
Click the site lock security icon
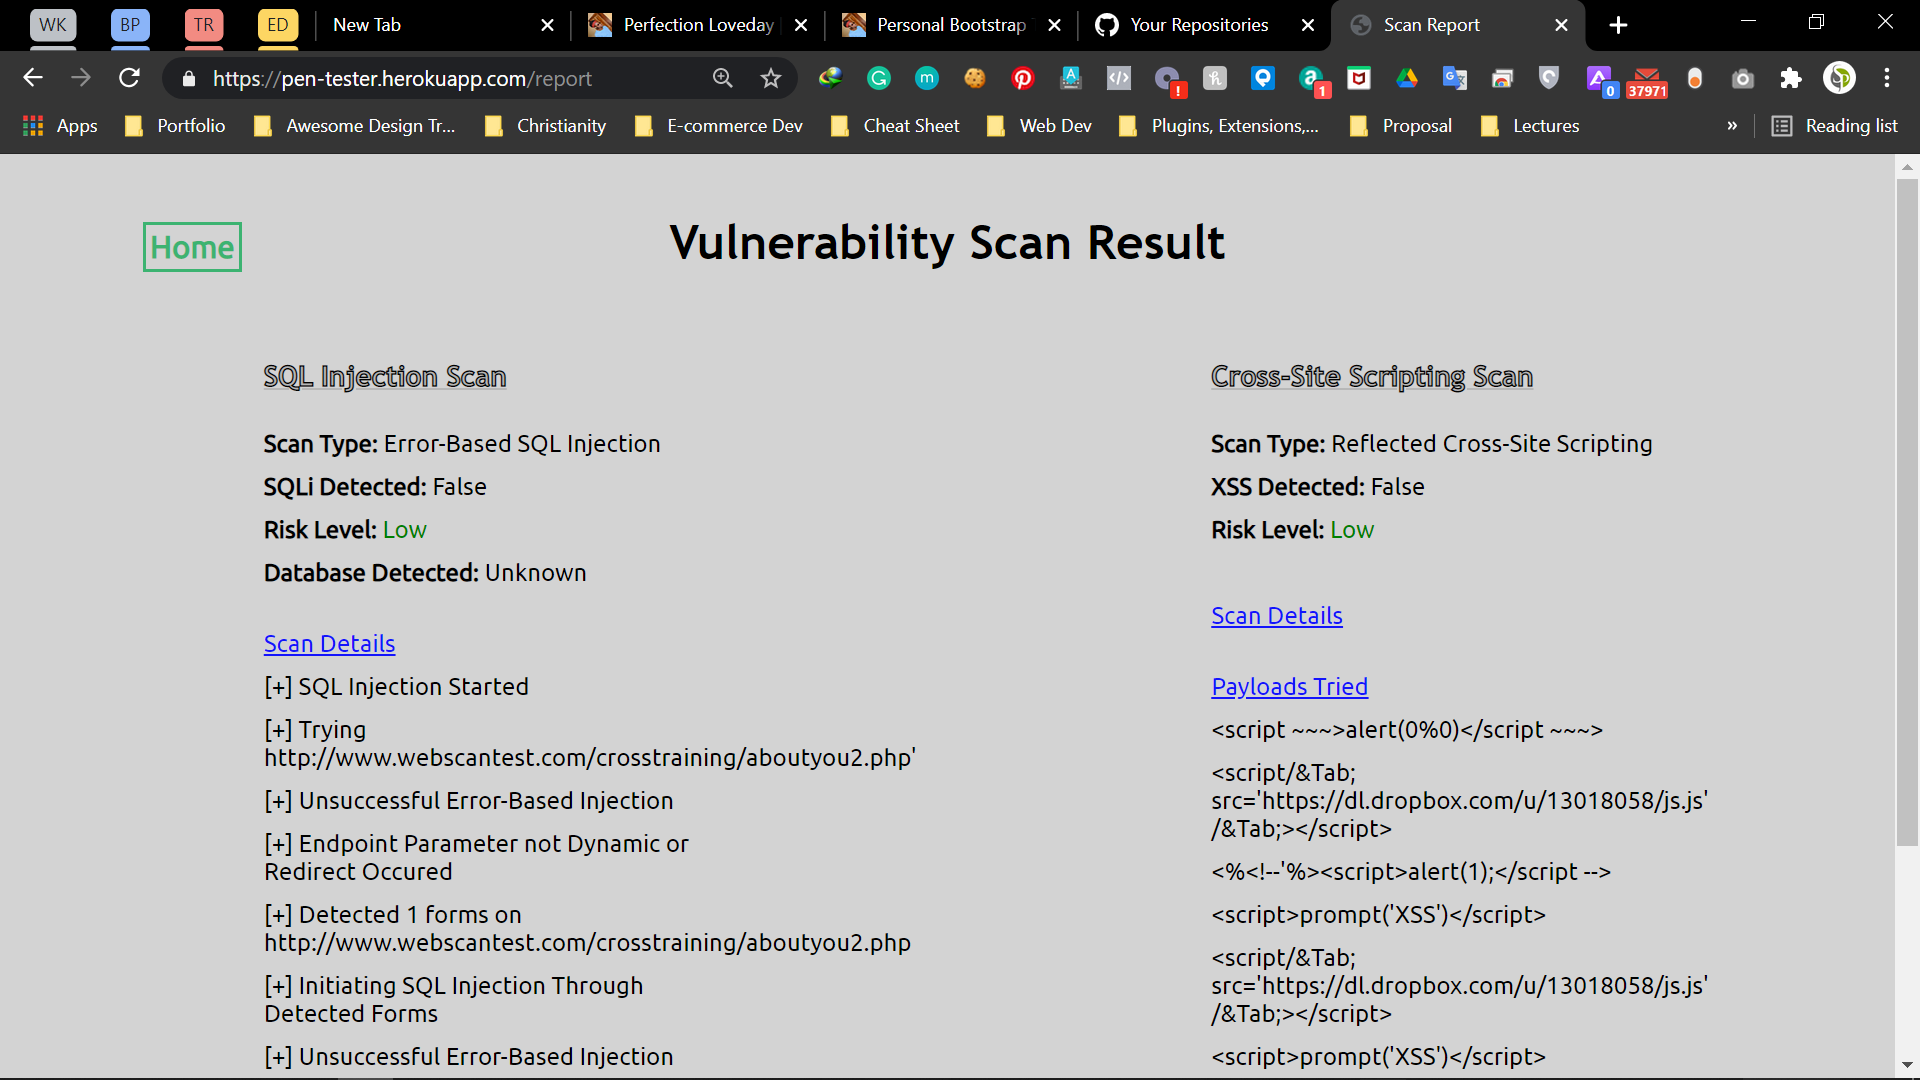(x=189, y=78)
